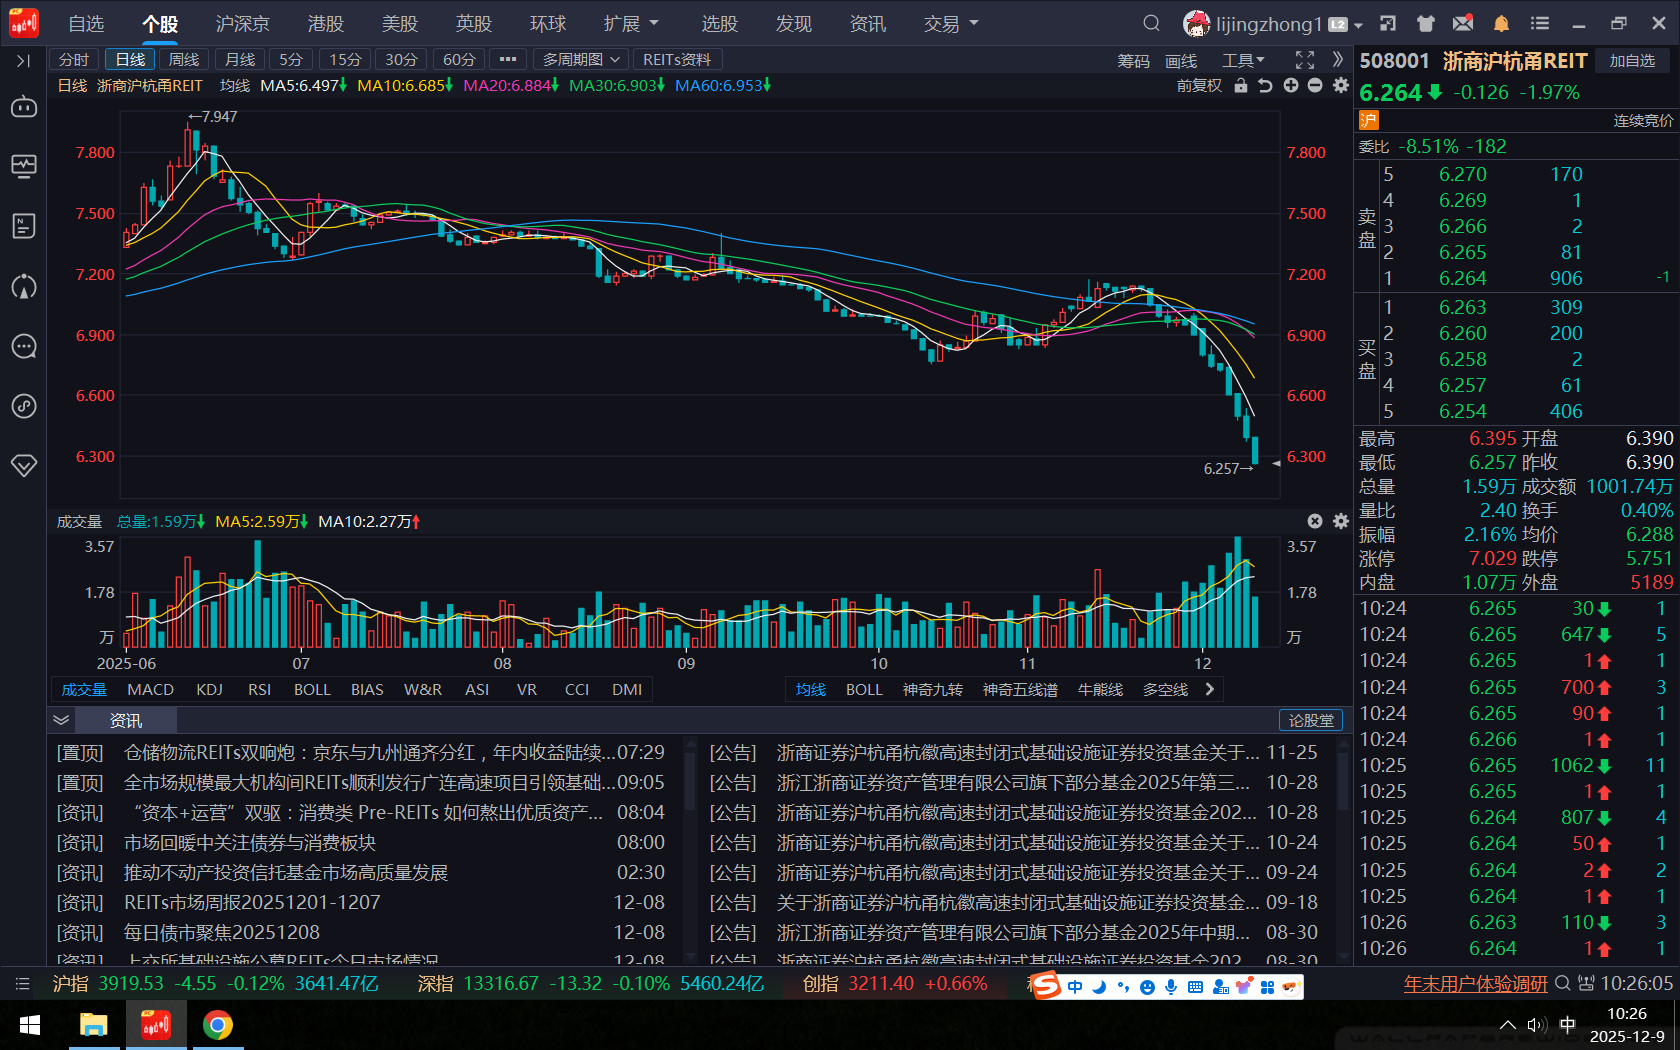Show hidden system tray icons
1680x1050 pixels.
click(x=1507, y=1025)
